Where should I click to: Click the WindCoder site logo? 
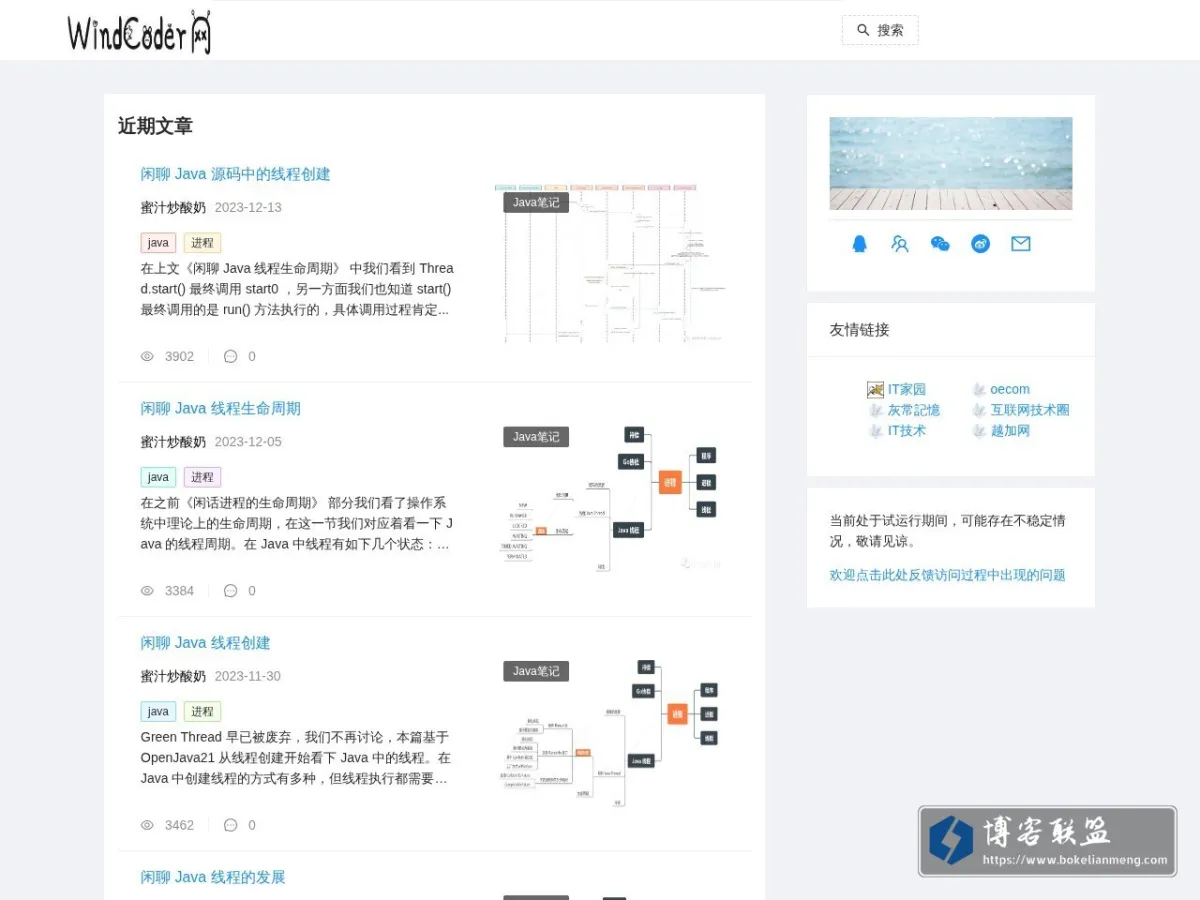pyautogui.click(x=139, y=32)
